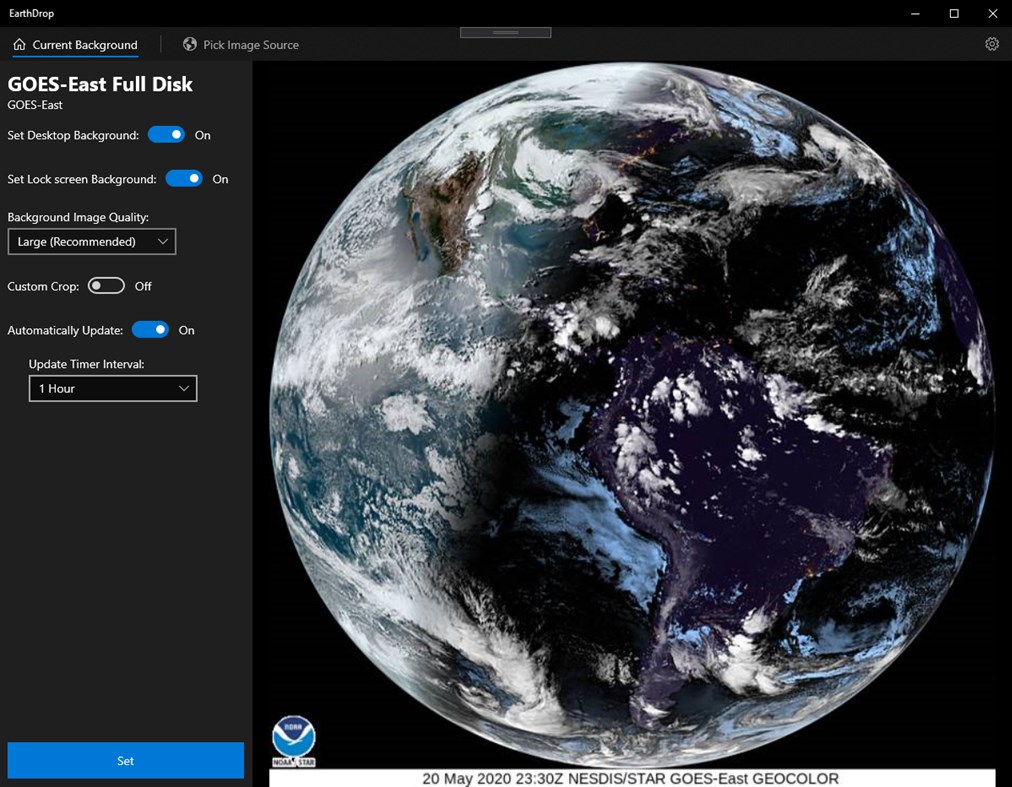Image resolution: width=1012 pixels, height=787 pixels.
Task: Open settings using the gear icon
Action: point(991,44)
